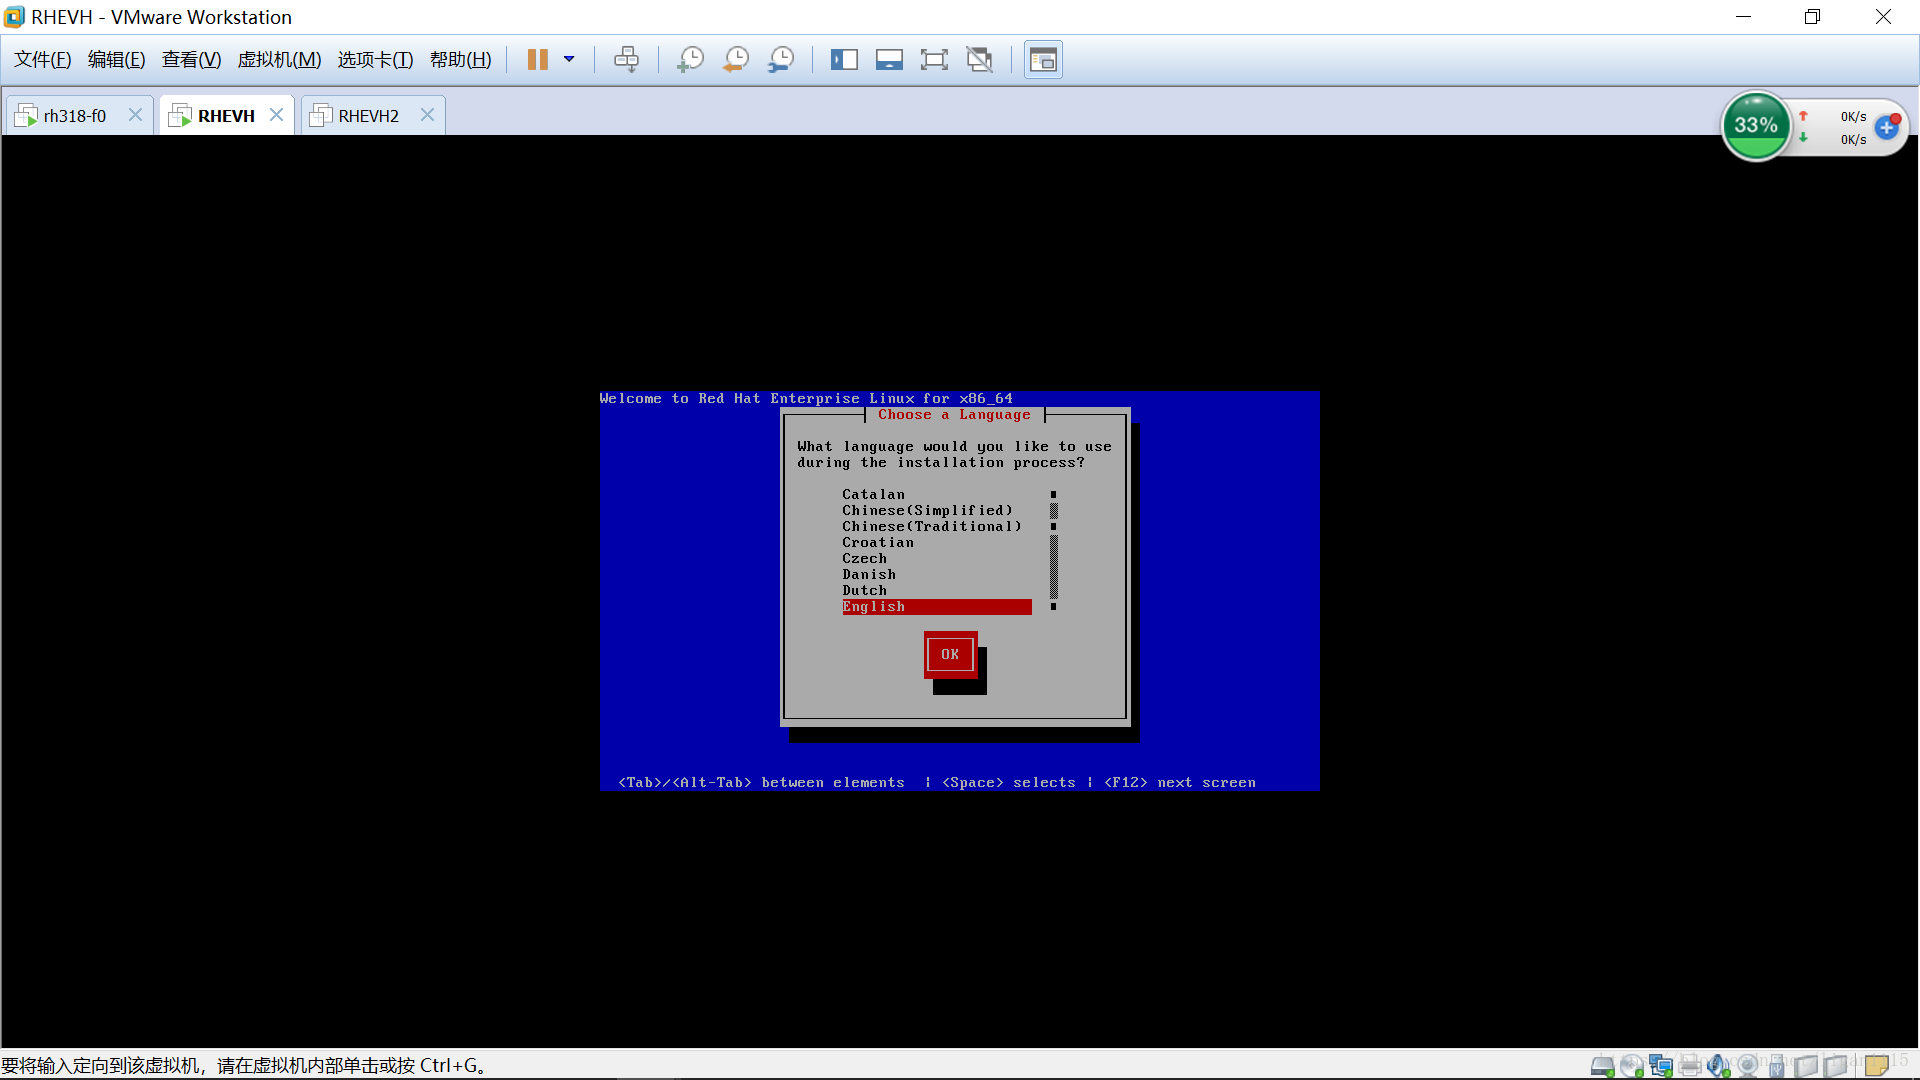Click the CD/DVD drive status bar icon
The height and width of the screenshot is (1080, 1920).
pos(1632,1066)
